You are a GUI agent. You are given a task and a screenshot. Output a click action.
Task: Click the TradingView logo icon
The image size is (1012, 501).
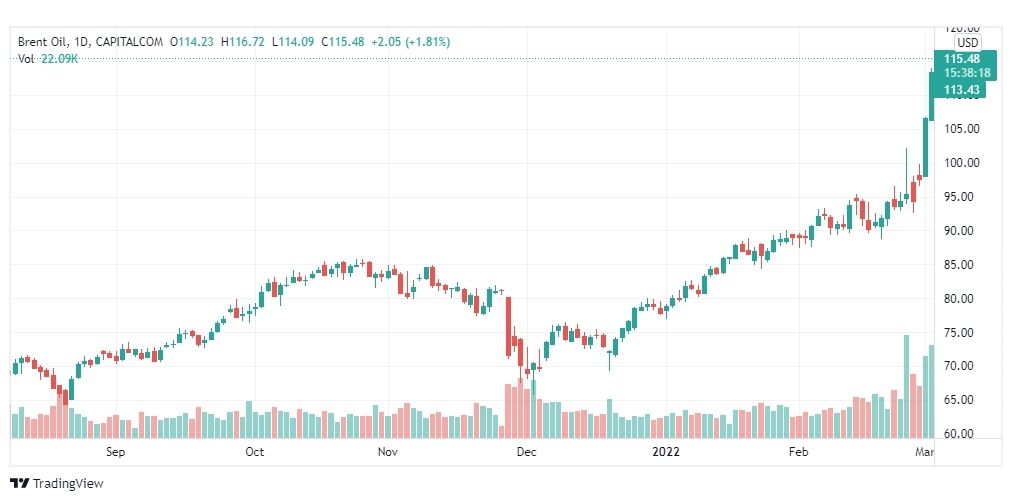(20, 483)
